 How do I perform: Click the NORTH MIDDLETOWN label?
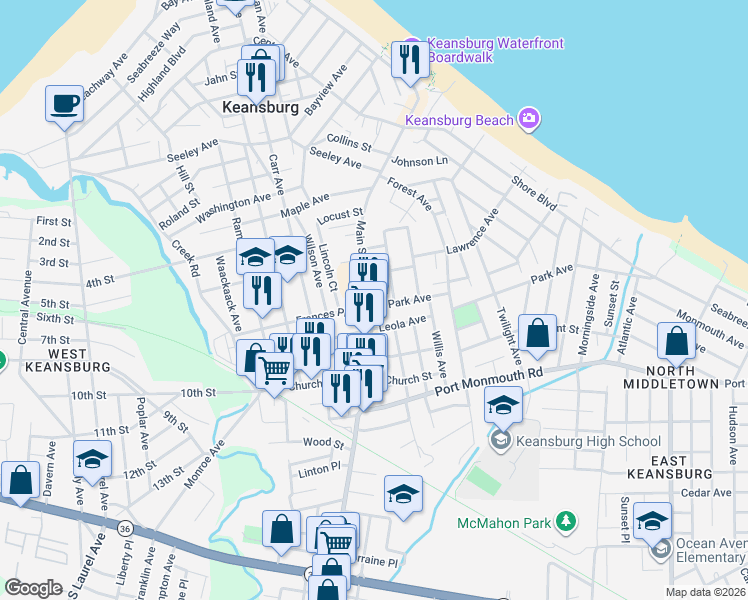click(x=671, y=377)
